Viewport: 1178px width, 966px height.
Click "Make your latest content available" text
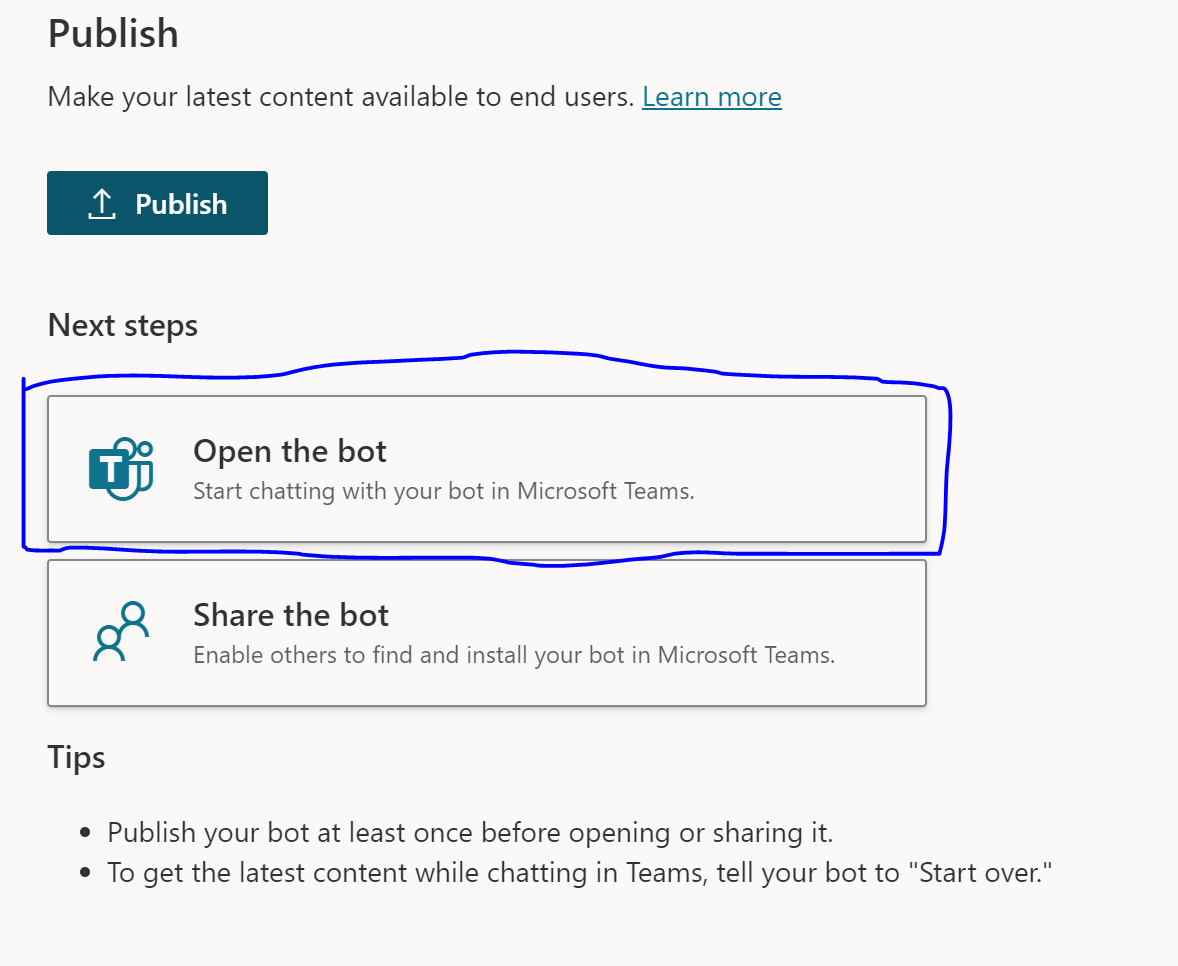[x=340, y=97]
